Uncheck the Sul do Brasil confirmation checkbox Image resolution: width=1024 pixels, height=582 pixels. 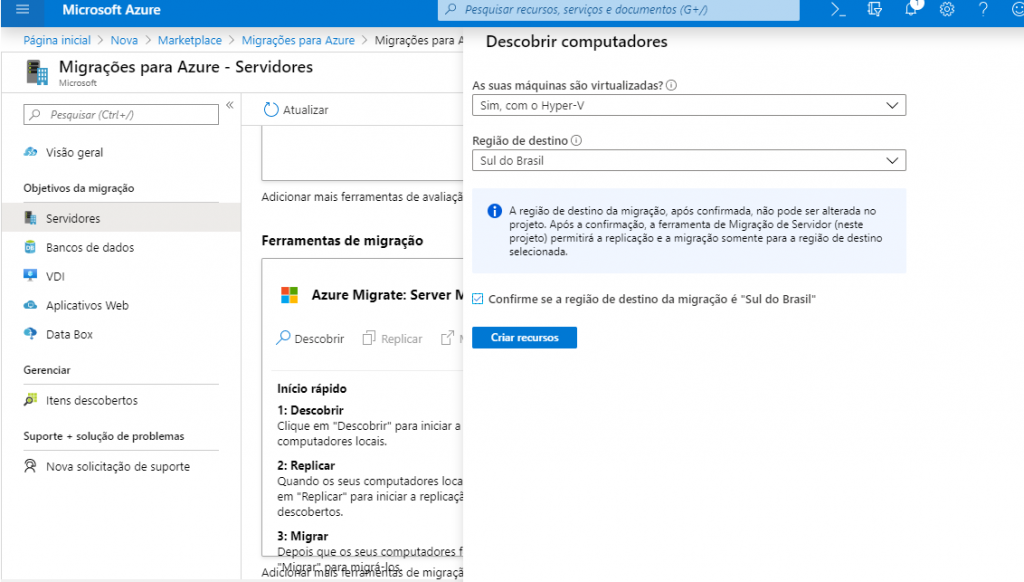pyautogui.click(x=478, y=299)
